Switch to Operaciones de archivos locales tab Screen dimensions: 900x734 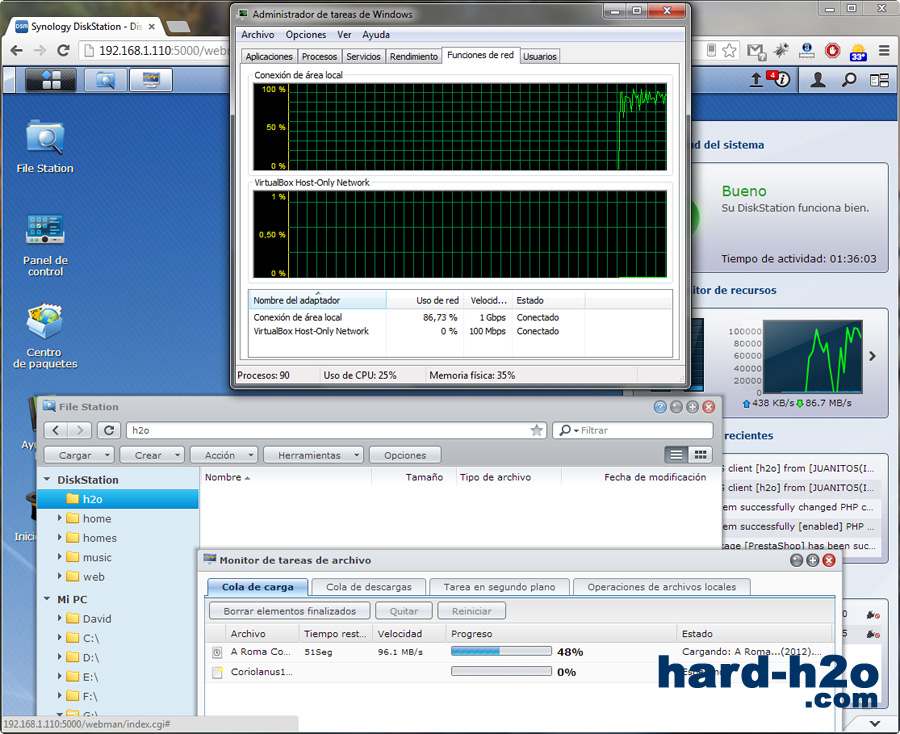(662, 587)
